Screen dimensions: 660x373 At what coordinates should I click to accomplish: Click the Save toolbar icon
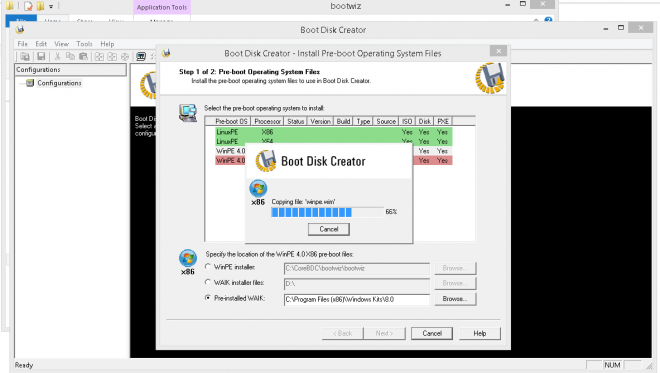click(41, 56)
